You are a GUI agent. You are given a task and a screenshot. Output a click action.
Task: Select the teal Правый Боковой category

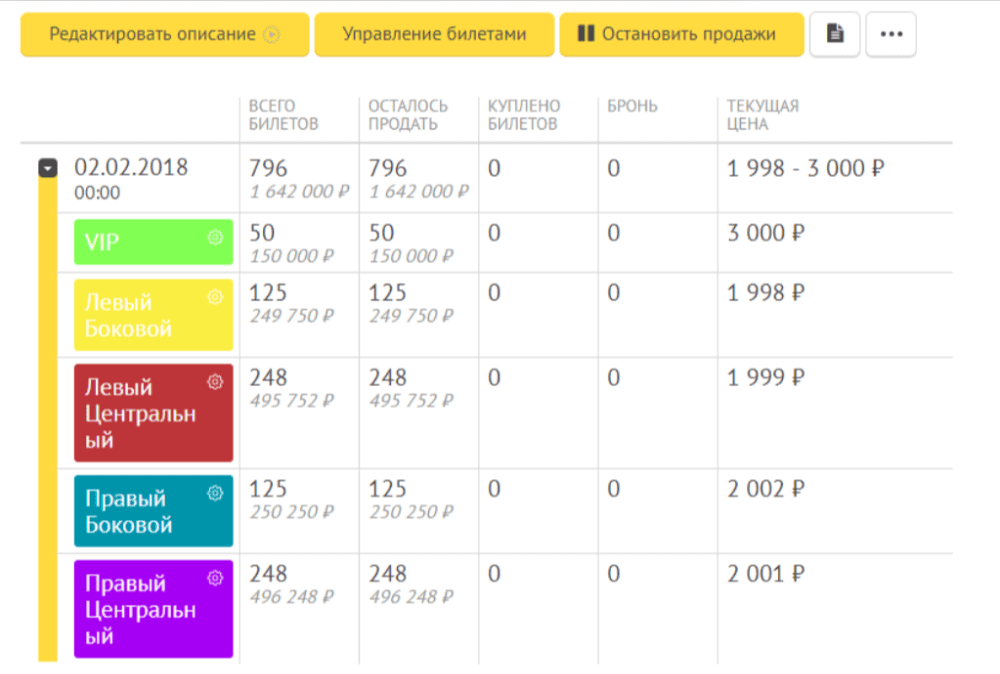153,511
